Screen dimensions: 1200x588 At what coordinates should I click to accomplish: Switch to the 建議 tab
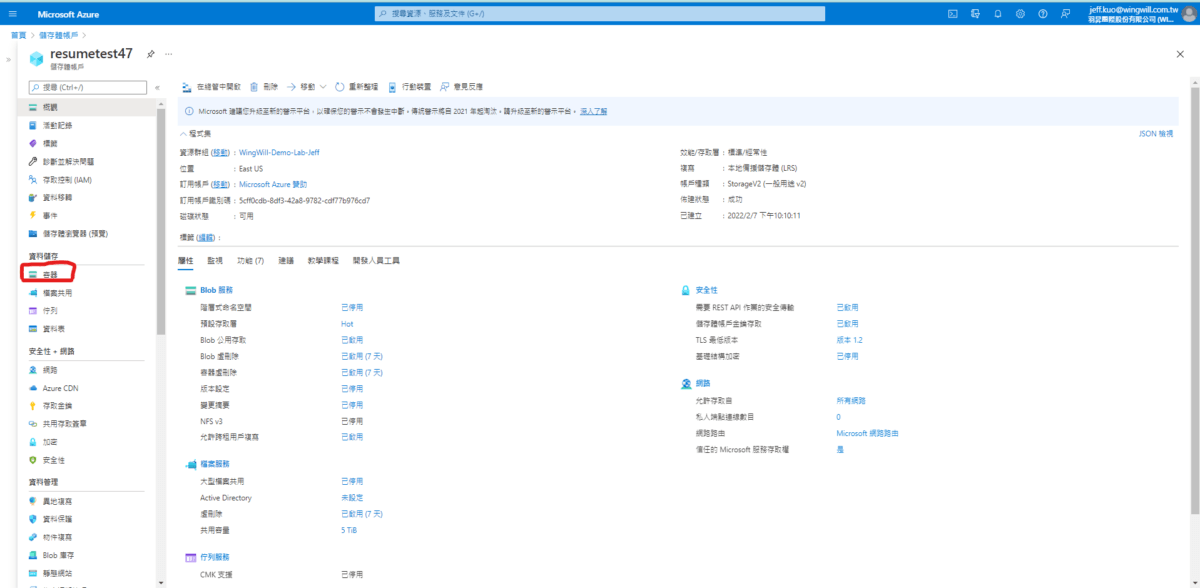[x=286, y=260]
